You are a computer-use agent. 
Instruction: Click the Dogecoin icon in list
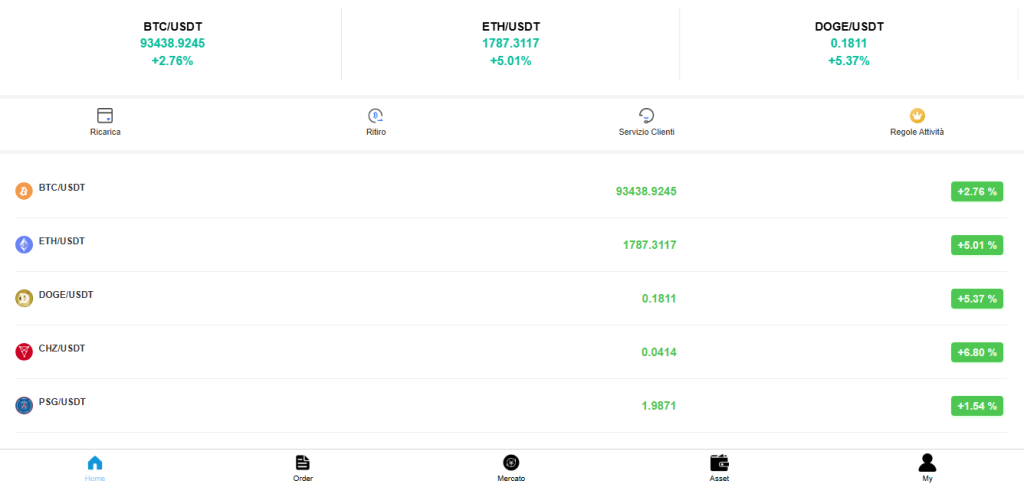click(24, 298)
